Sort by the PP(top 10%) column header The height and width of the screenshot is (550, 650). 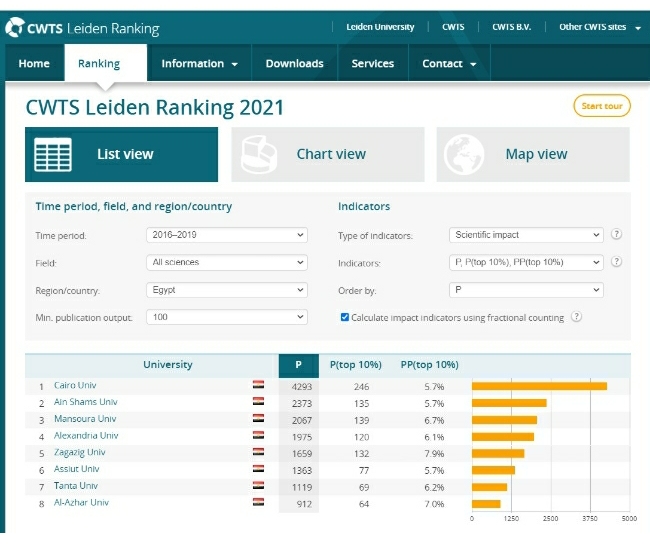429,365
